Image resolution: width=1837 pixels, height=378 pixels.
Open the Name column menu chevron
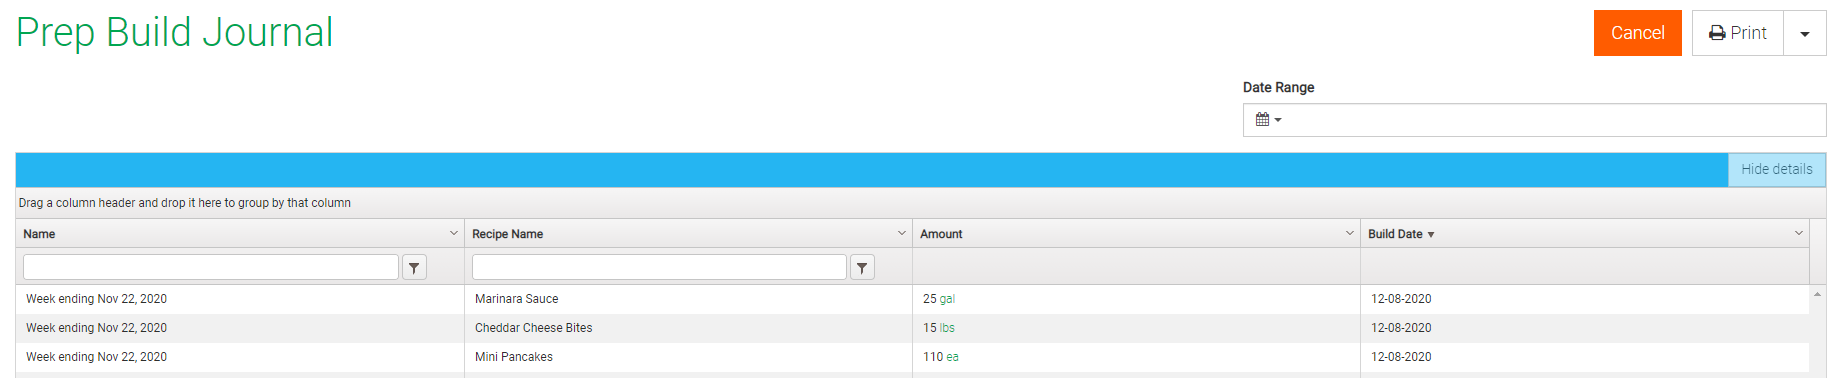(x=454, y=233)
